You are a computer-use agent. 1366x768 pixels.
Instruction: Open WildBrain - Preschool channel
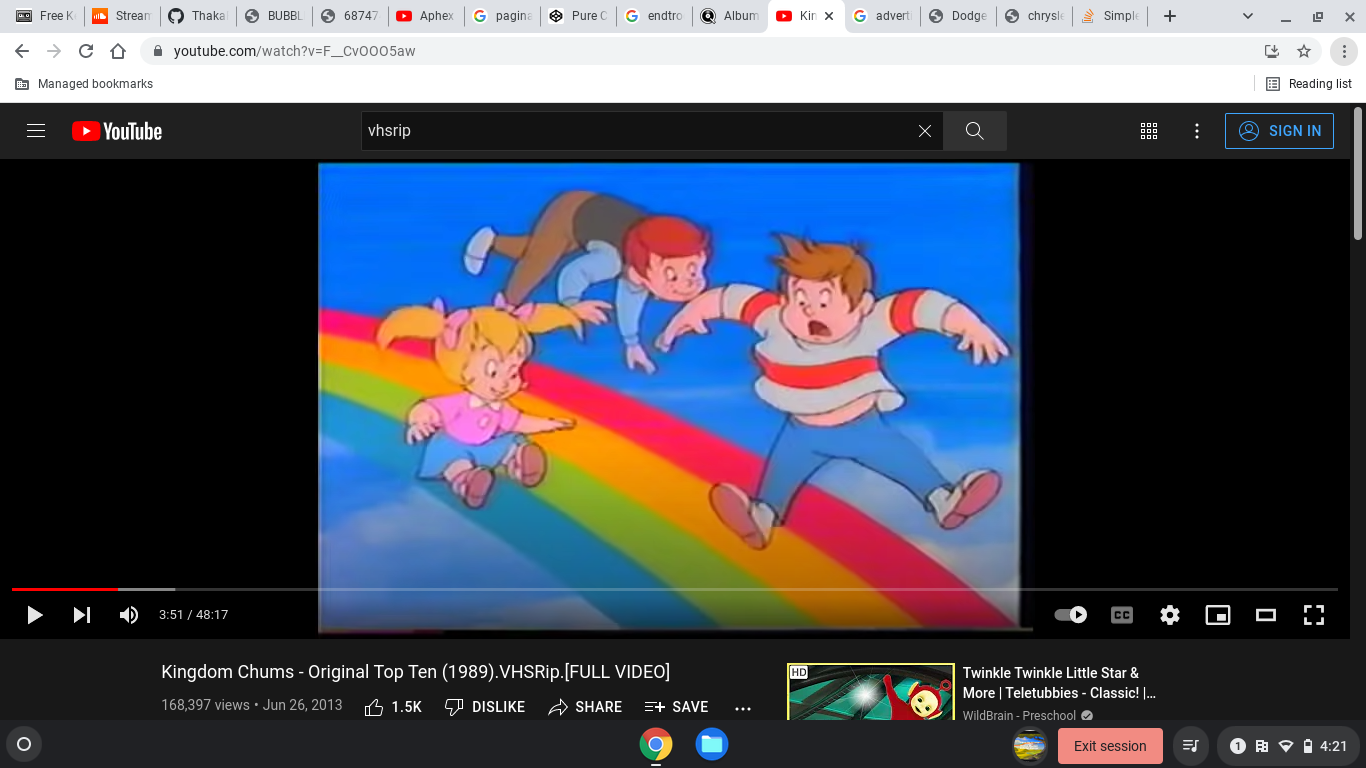1019,716
